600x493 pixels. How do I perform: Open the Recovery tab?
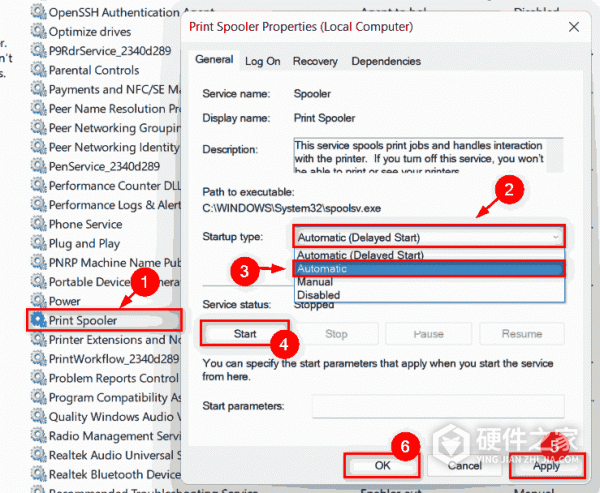(315, 61)
